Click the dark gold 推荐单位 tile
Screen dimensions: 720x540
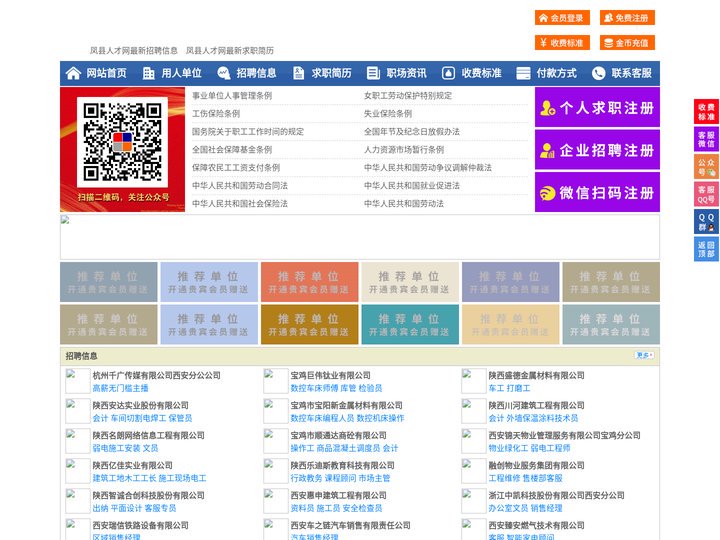click(309, 324)
